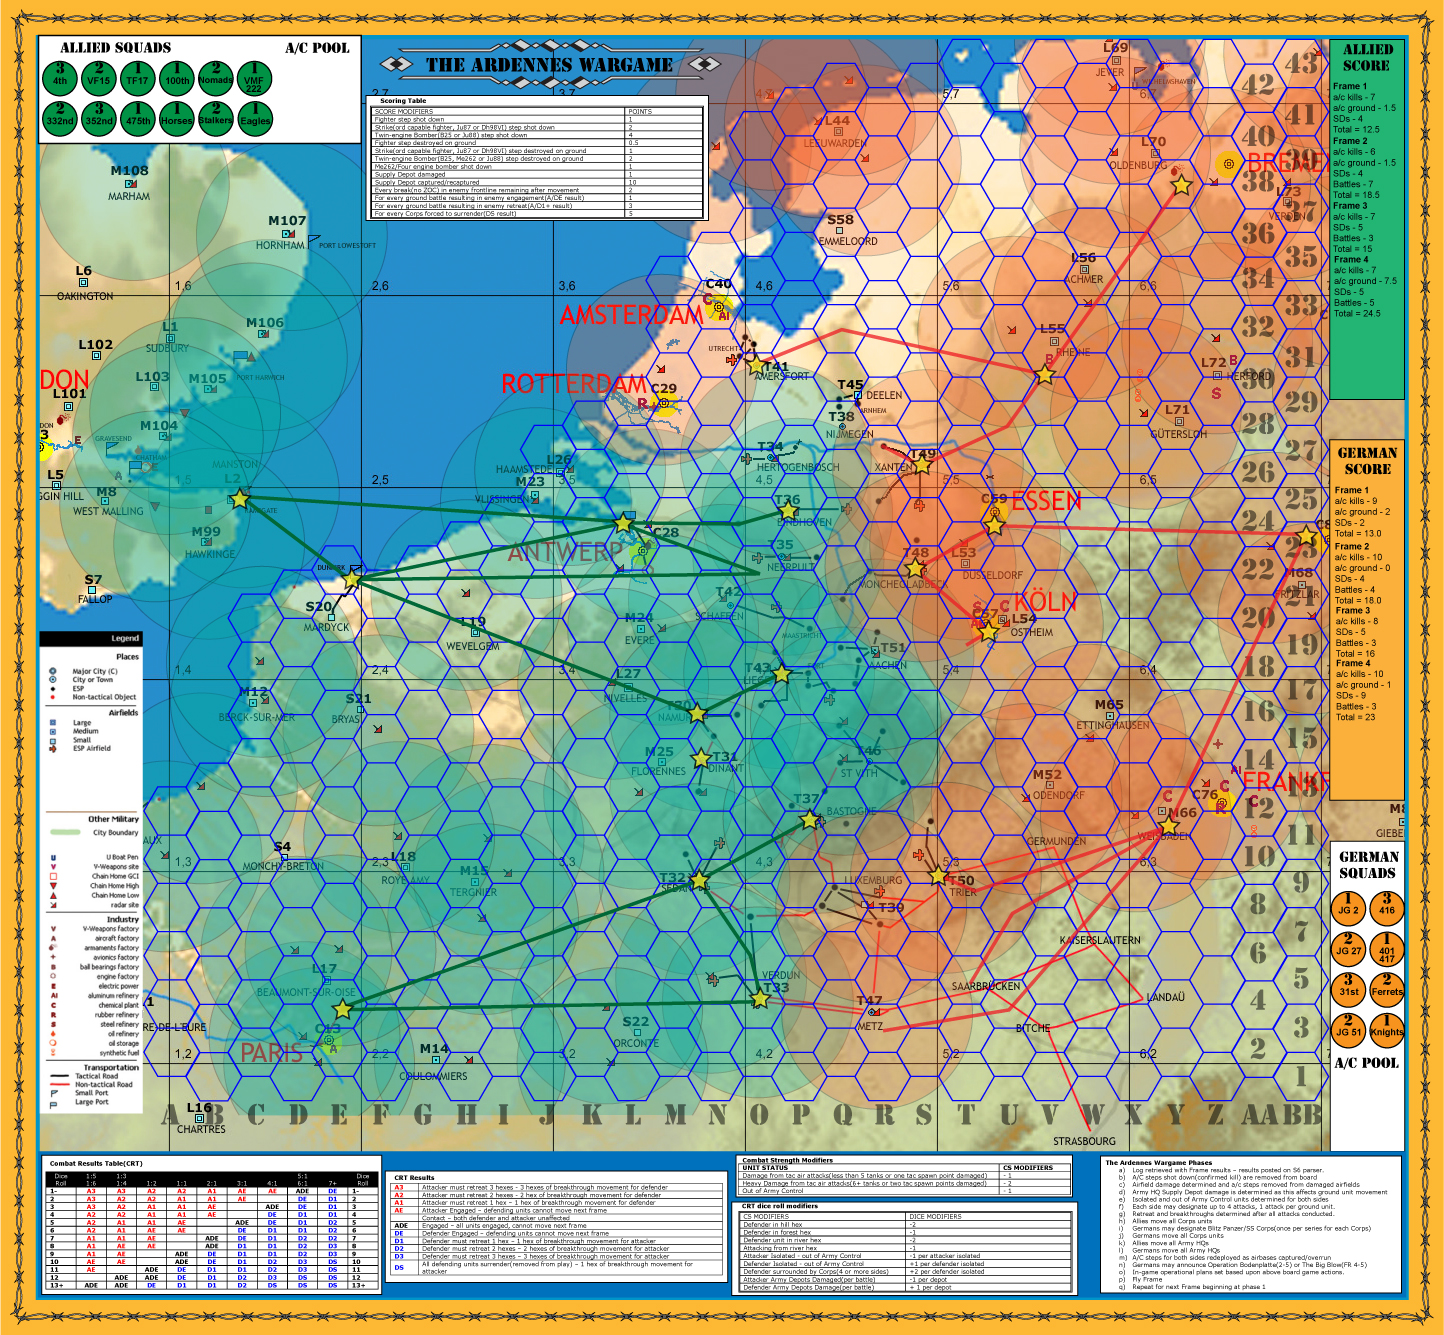Choose the 31st German squad token
This screenshot has width=1444, height=1335.
pyautogui.click(x=1348, y=989)
